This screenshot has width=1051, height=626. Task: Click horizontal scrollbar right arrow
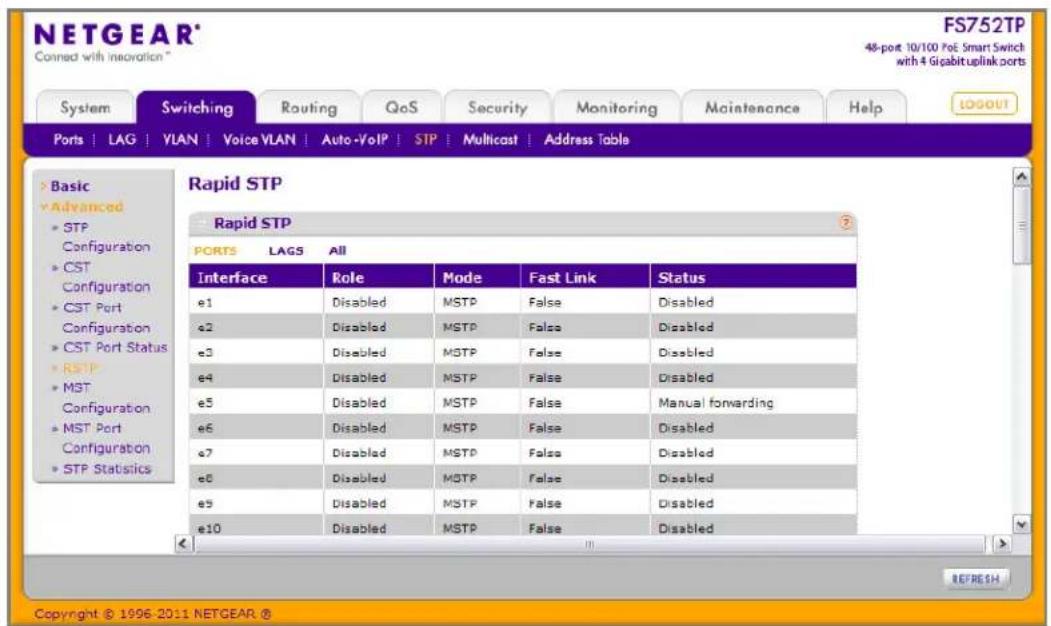click(x=1001, y=544)
